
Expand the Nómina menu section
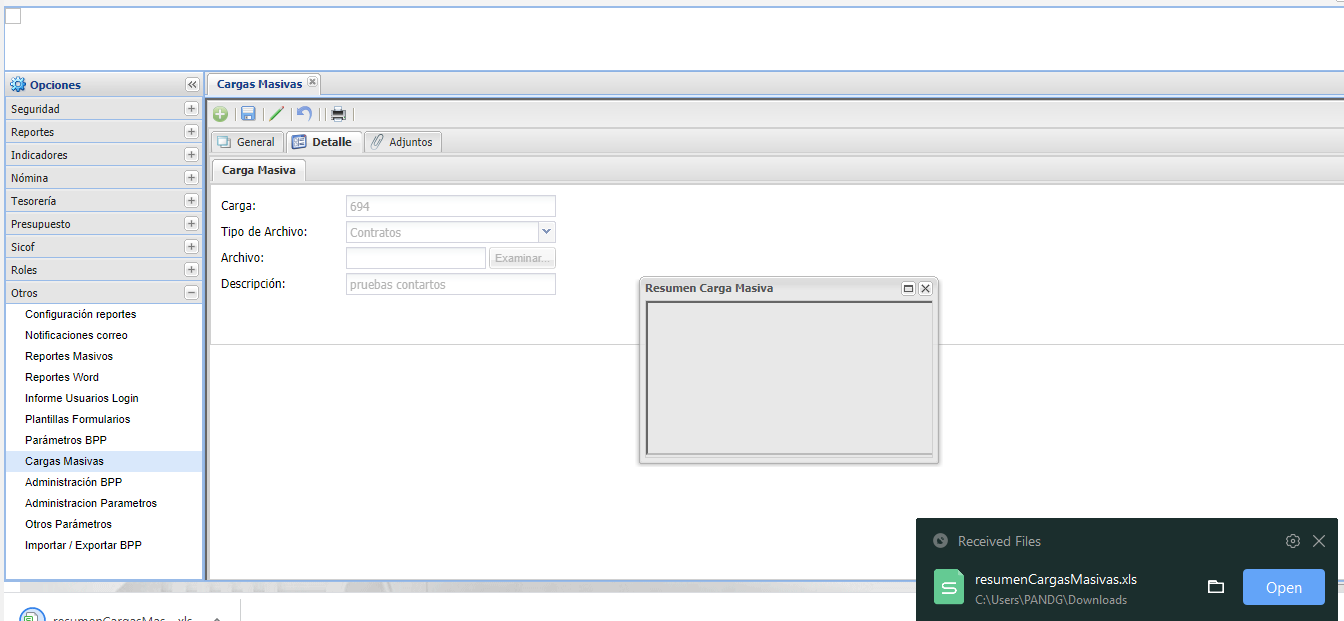tap(191, 178)
